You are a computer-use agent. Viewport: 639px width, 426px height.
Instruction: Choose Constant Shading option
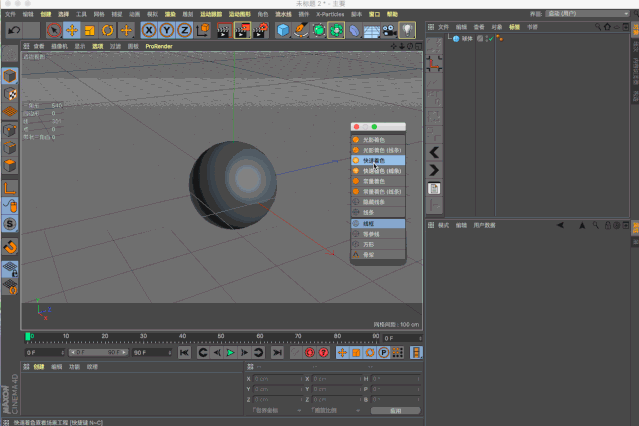coord(378,181)
